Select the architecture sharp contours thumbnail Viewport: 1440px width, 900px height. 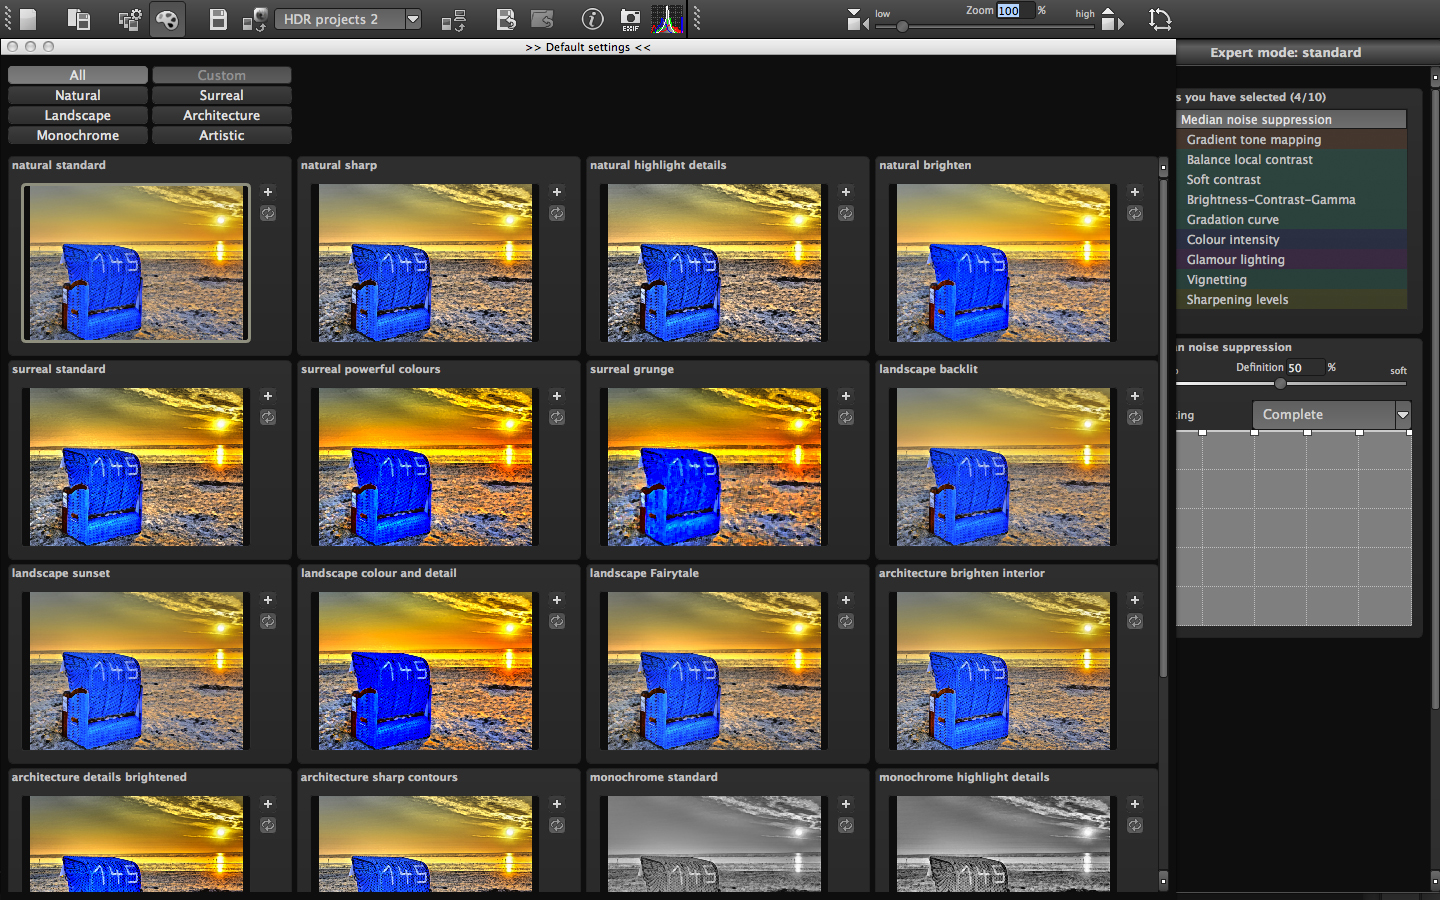click(425, 843)
